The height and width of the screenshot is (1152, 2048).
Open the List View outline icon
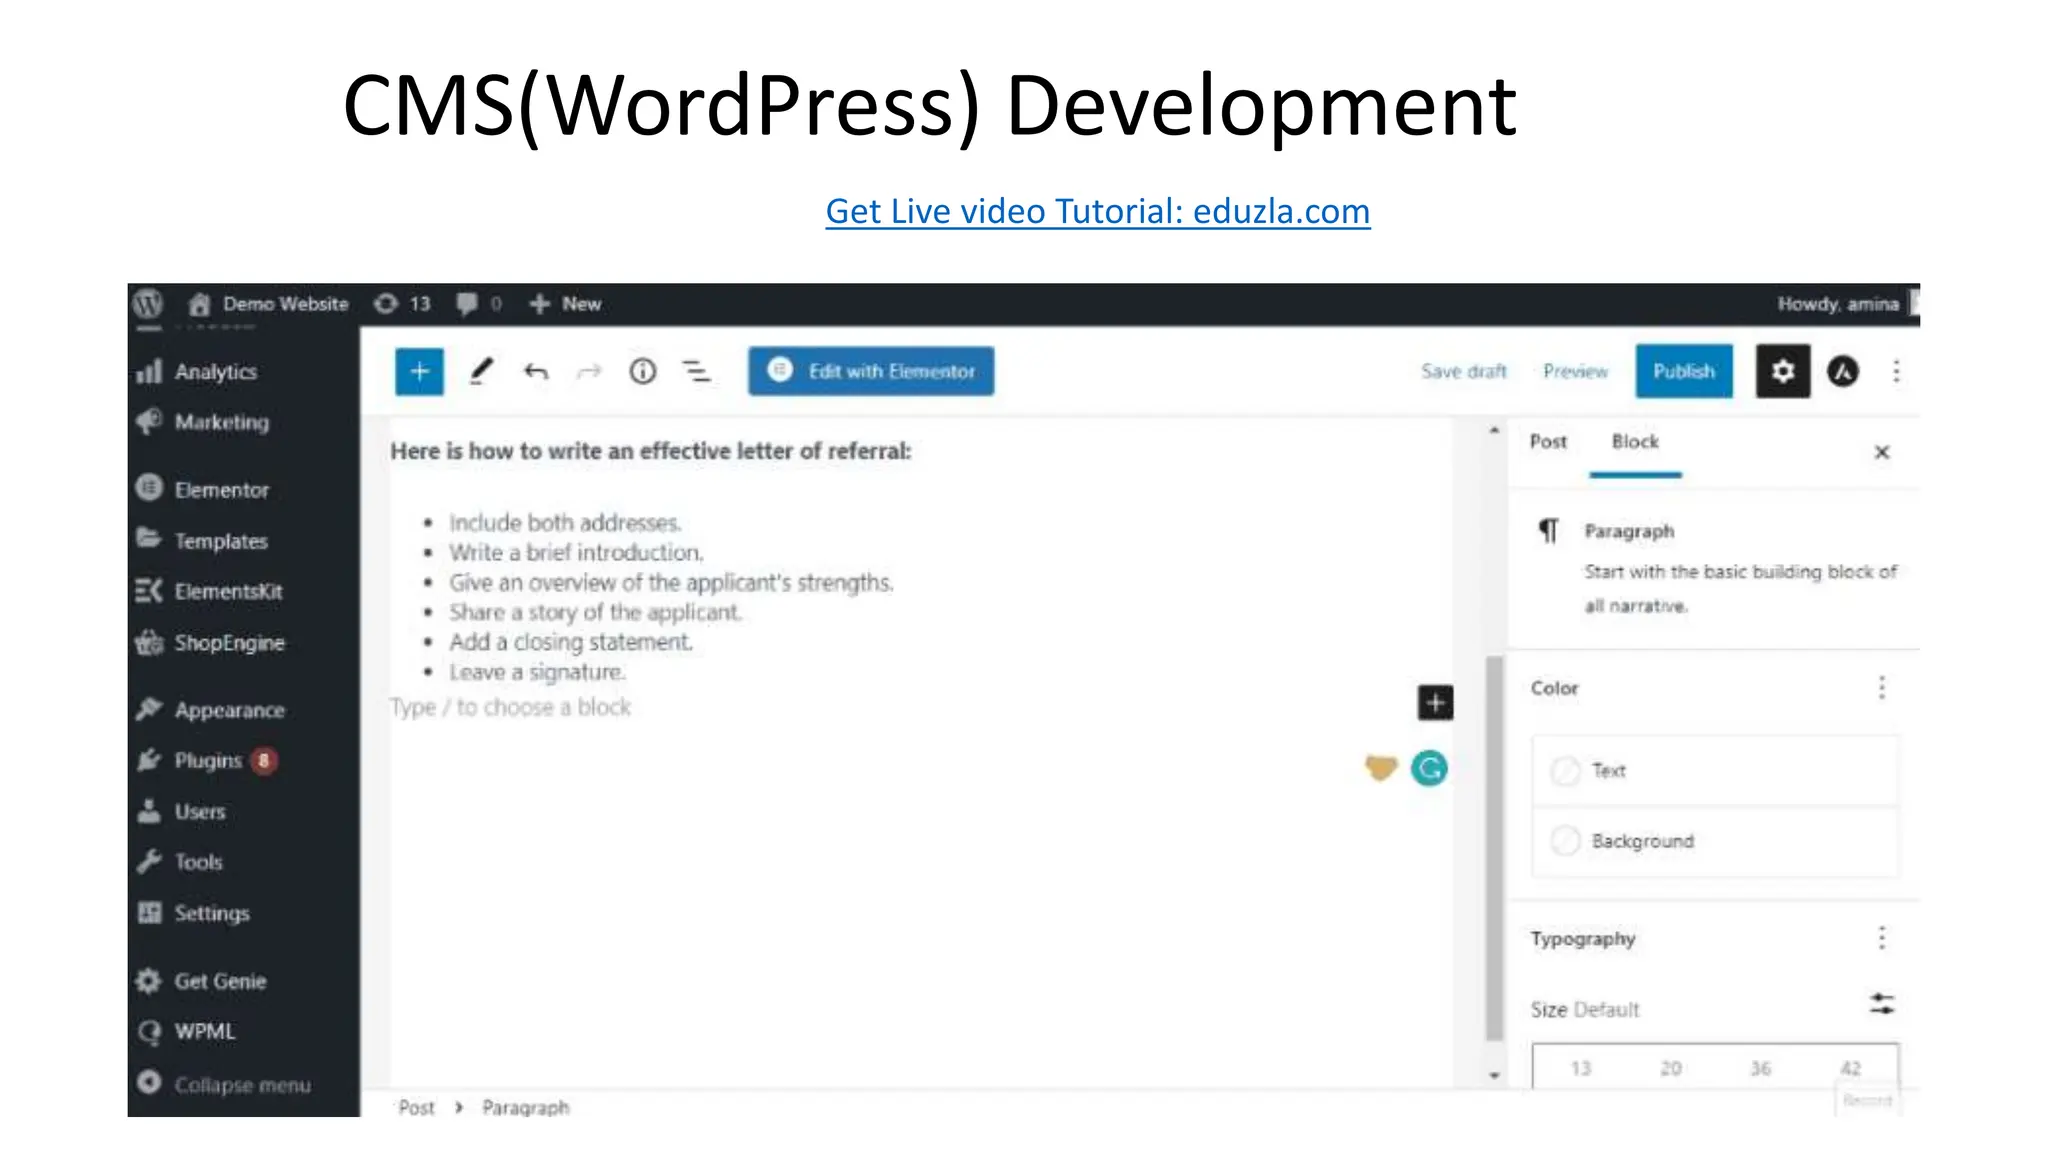pyautogui.click(x=697, y=372)
